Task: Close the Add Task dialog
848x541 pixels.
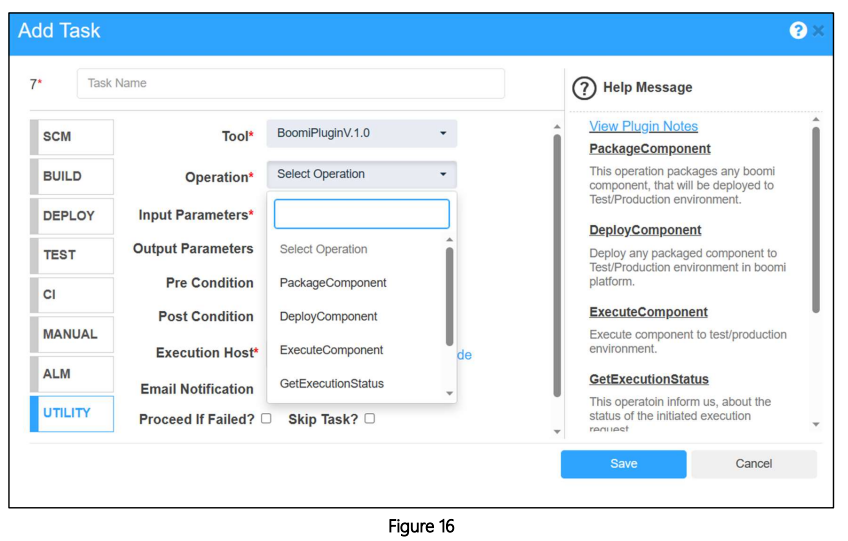Action: [818, 31]
